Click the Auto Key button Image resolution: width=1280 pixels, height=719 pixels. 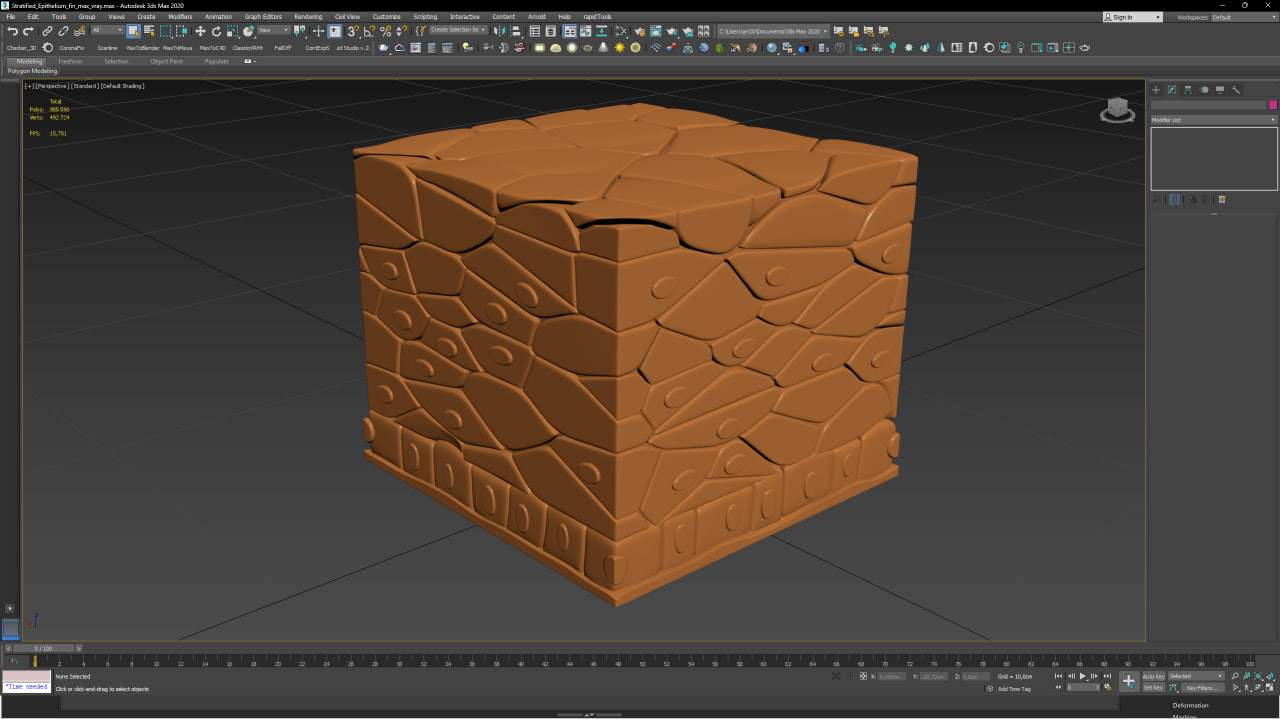pyautogui.click(x=1153, y=676)
